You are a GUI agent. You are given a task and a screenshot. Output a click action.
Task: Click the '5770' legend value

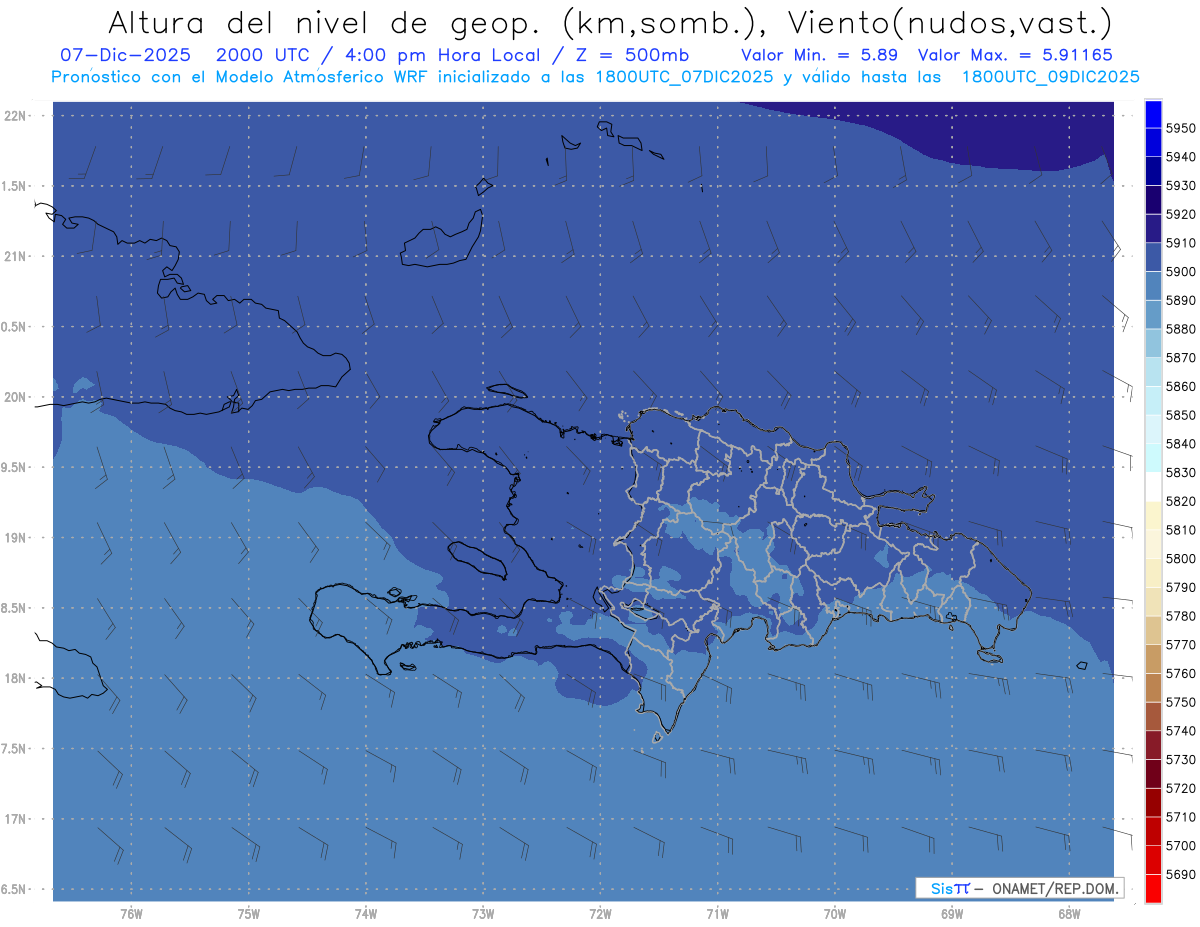[x=1180, y=645]
